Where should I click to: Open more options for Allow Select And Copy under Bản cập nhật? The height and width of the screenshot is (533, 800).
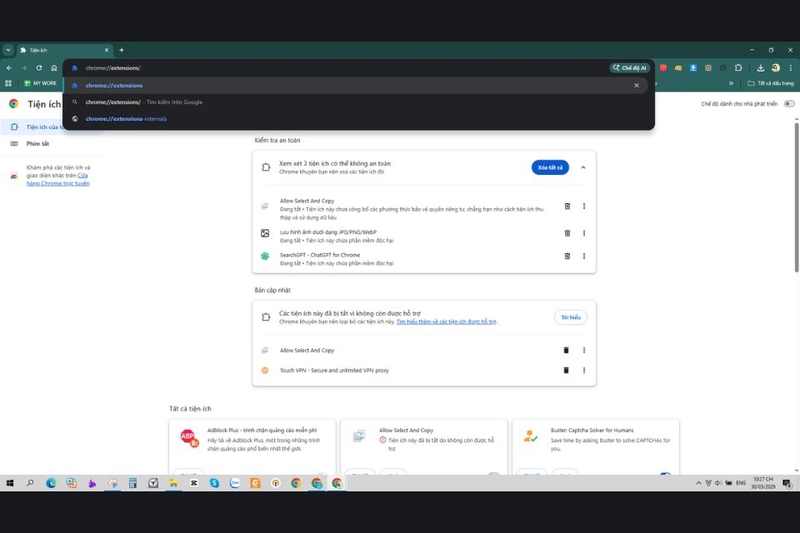pos(584,350)
